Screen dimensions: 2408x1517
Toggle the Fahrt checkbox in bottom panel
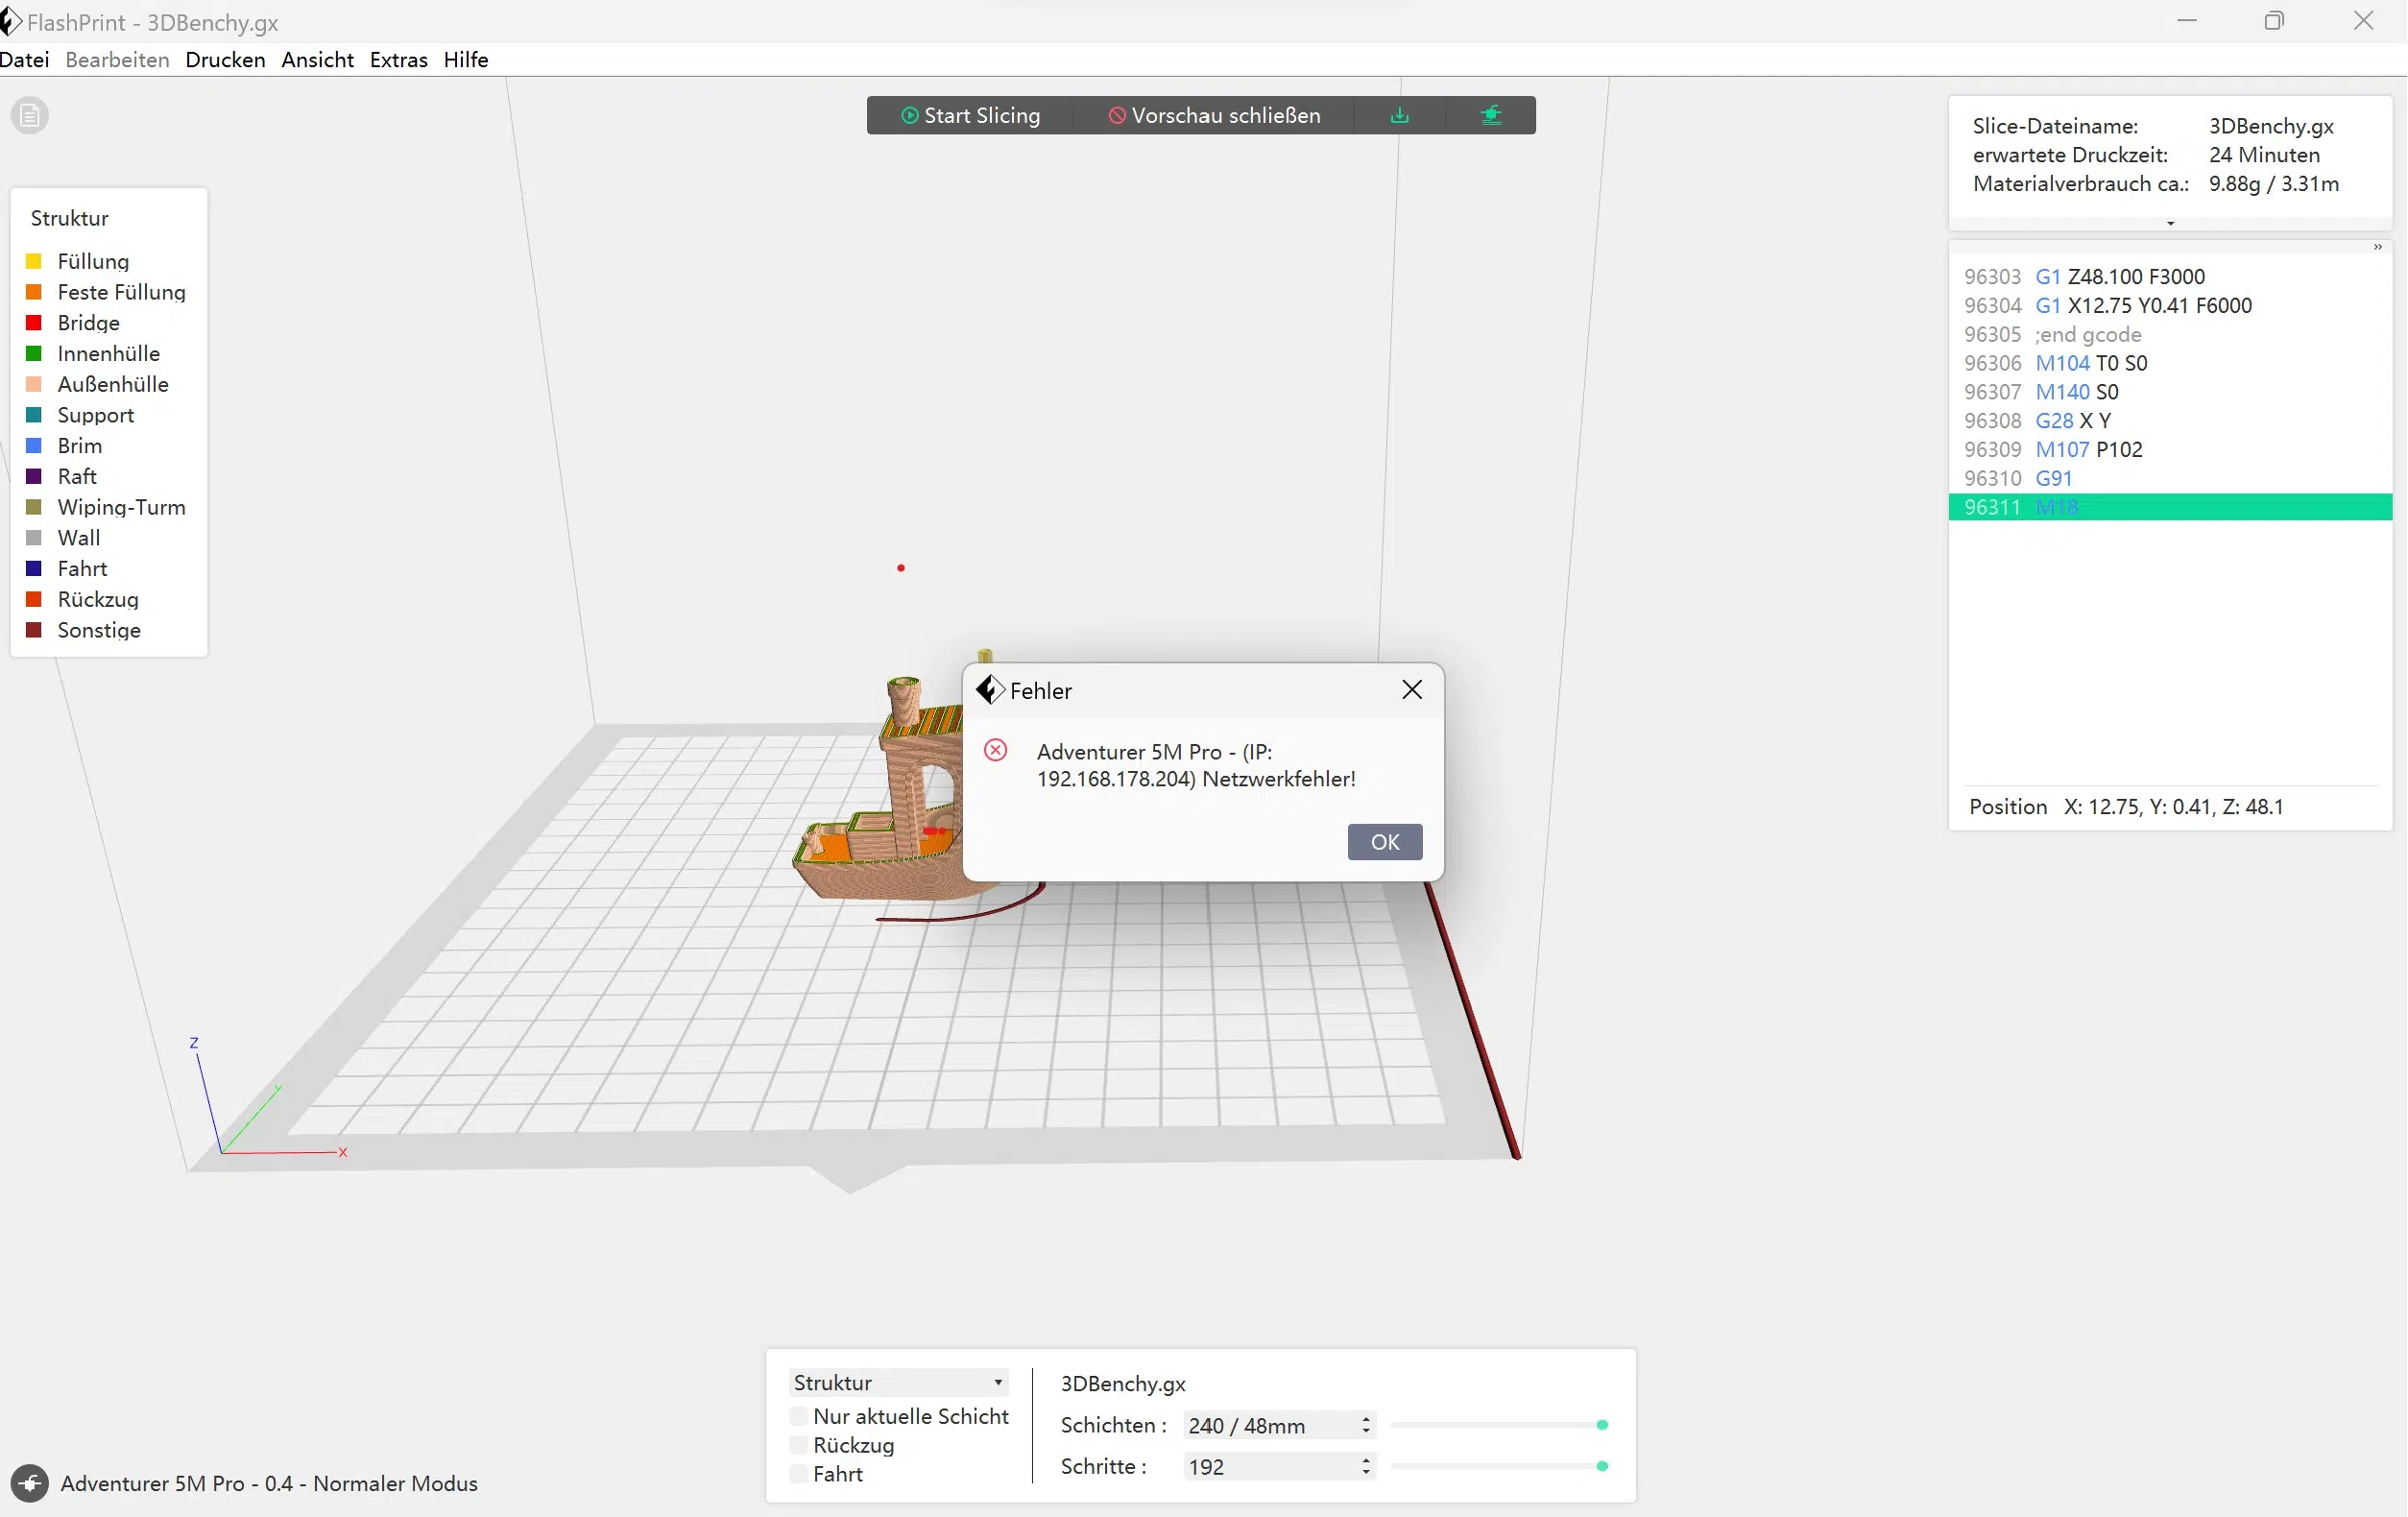point(798,1474)
